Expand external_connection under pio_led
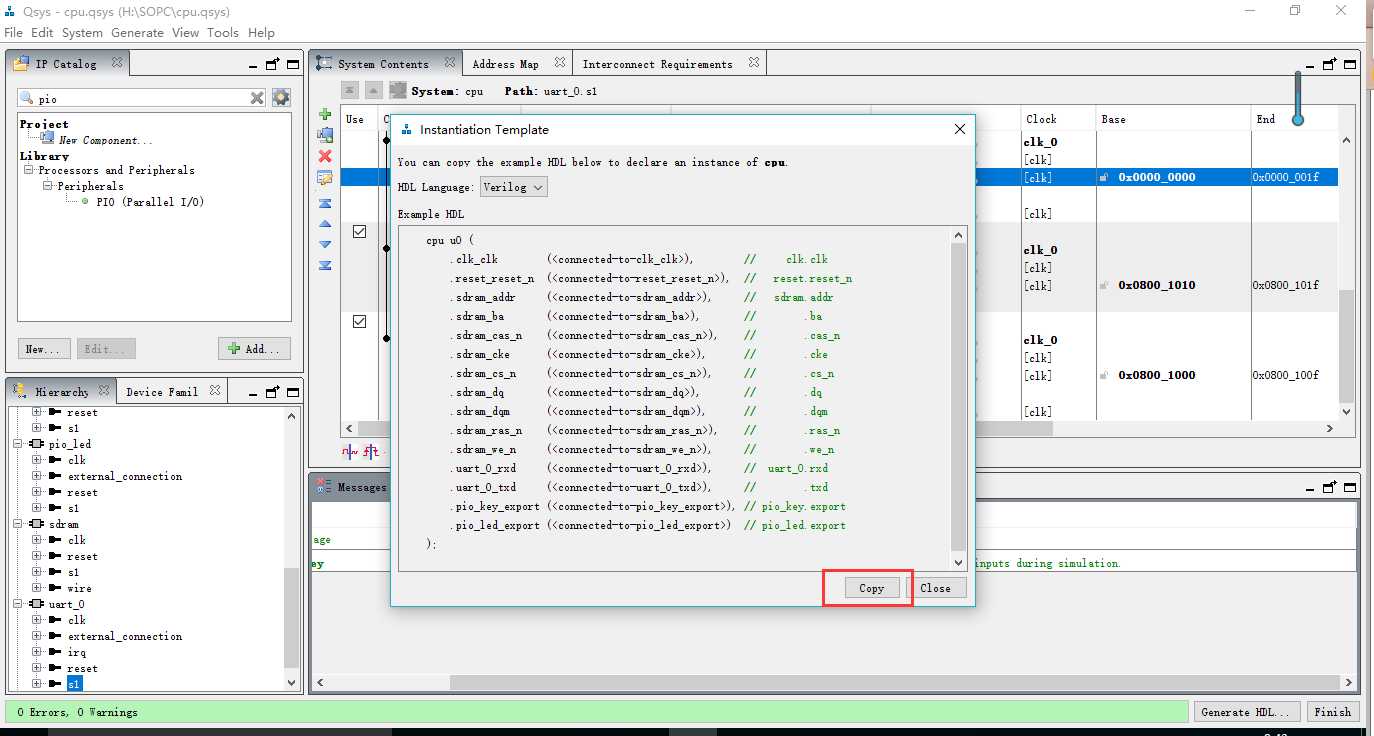1374x736 pixels. pos(37,476)
